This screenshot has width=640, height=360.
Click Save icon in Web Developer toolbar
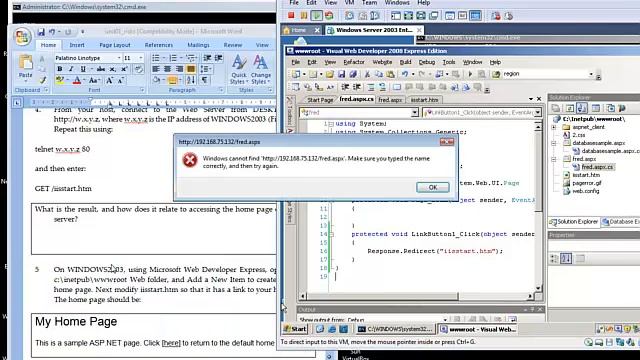point(341,74)
